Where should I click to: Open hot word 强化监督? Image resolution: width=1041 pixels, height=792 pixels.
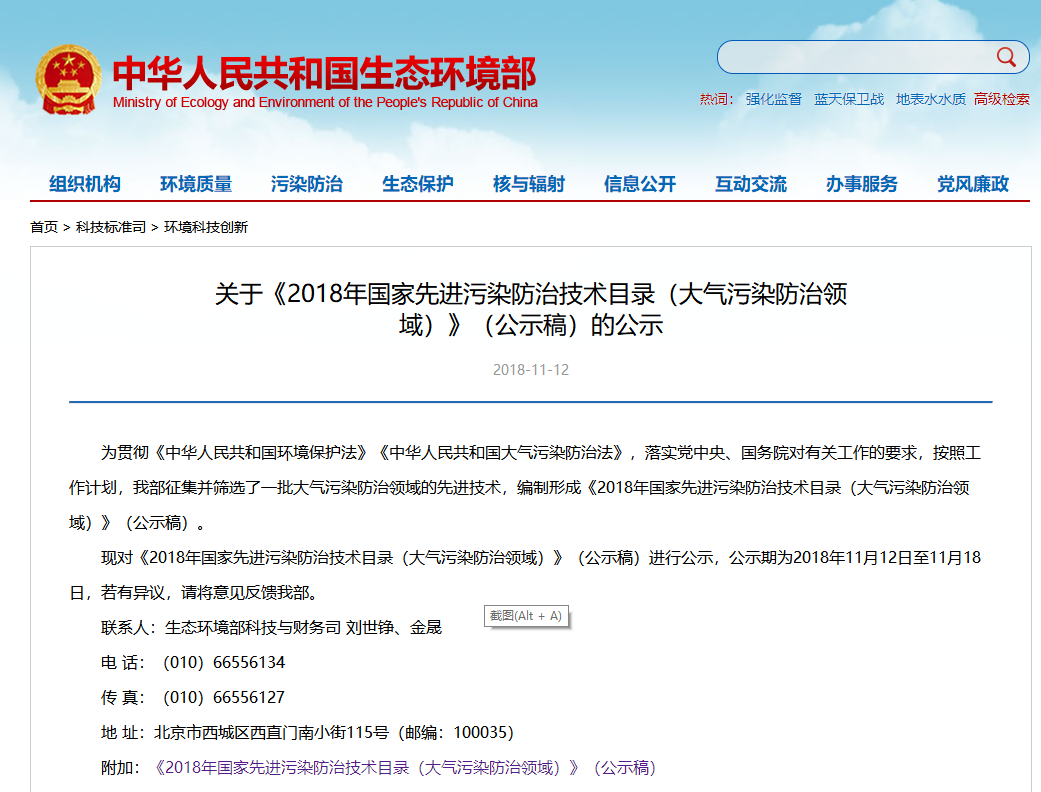[x=773, y=100]
